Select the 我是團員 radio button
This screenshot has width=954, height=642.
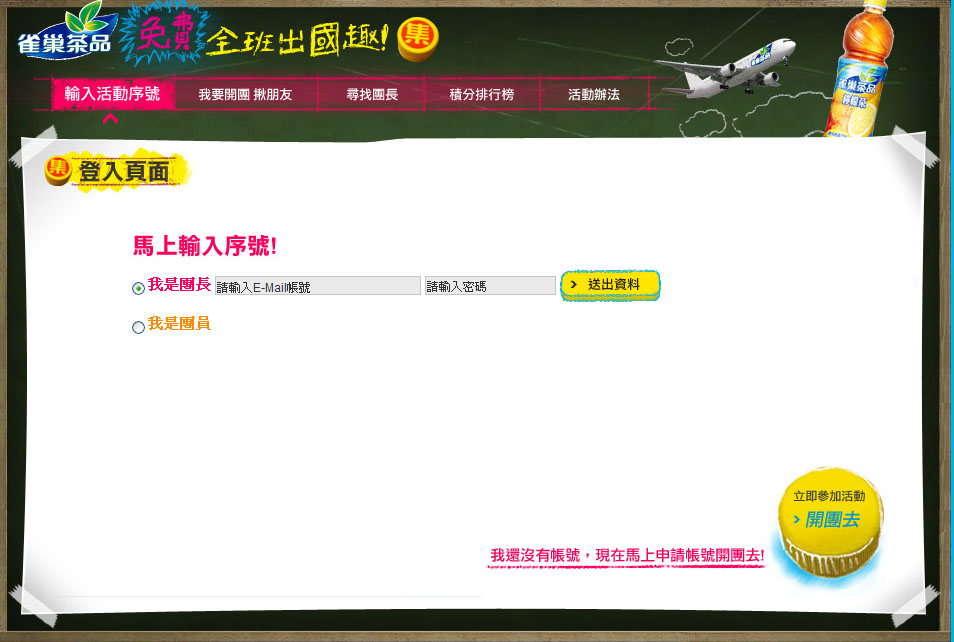(138, 327)
